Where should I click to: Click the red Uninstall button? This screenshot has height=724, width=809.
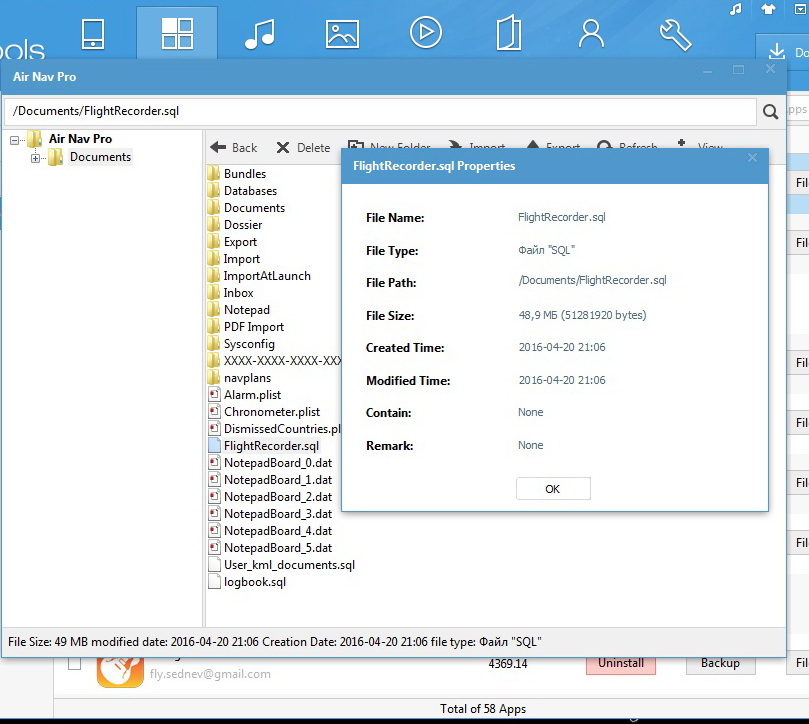click(620, 663)
